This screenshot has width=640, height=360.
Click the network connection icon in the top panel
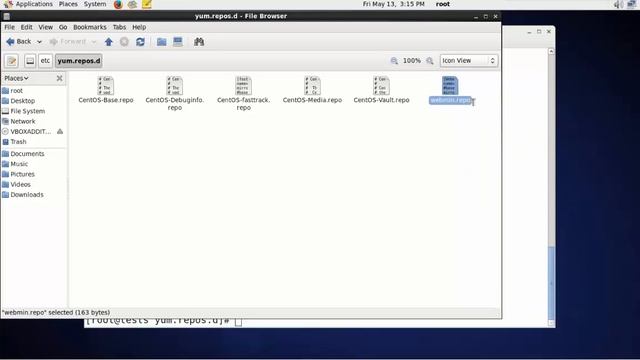[x=631, y=4]
